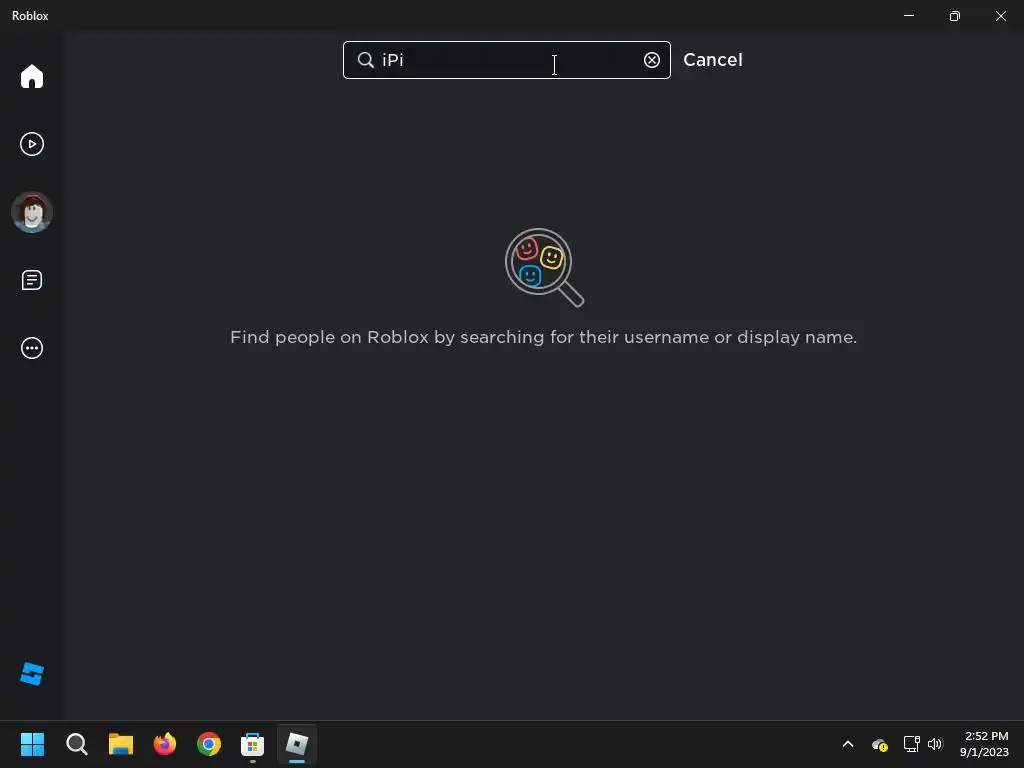Expand hidden system tray icons chevron
Screen dimensions: 1024x768
click(848, 744)
